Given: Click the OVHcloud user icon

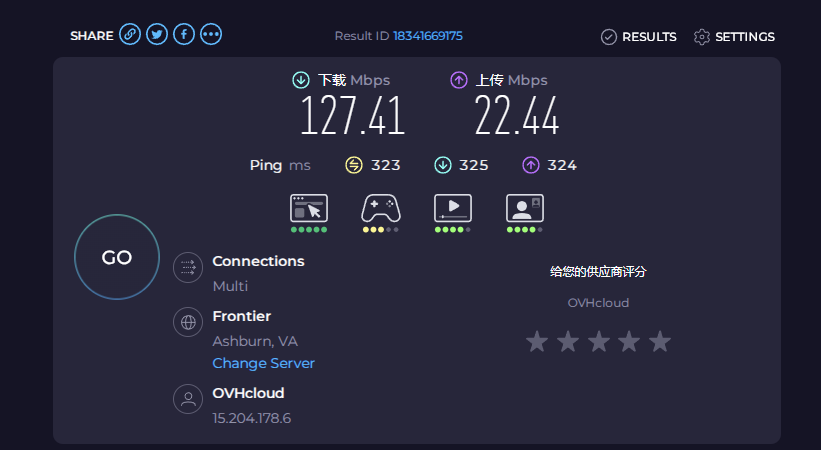Looking at the screenshot, I should click(187, 399).
